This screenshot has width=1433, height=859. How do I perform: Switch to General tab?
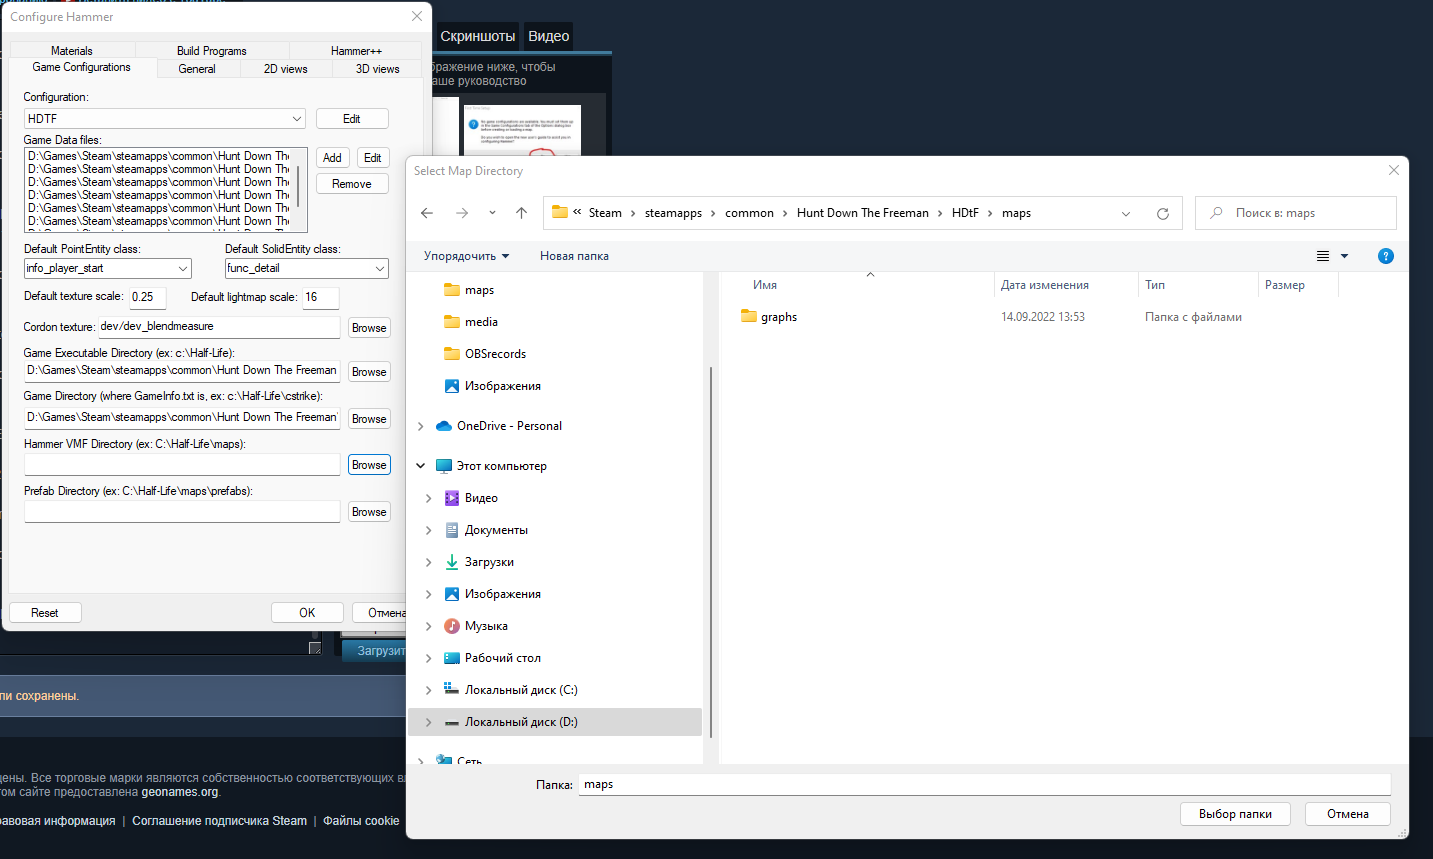[x=197, y=69]
